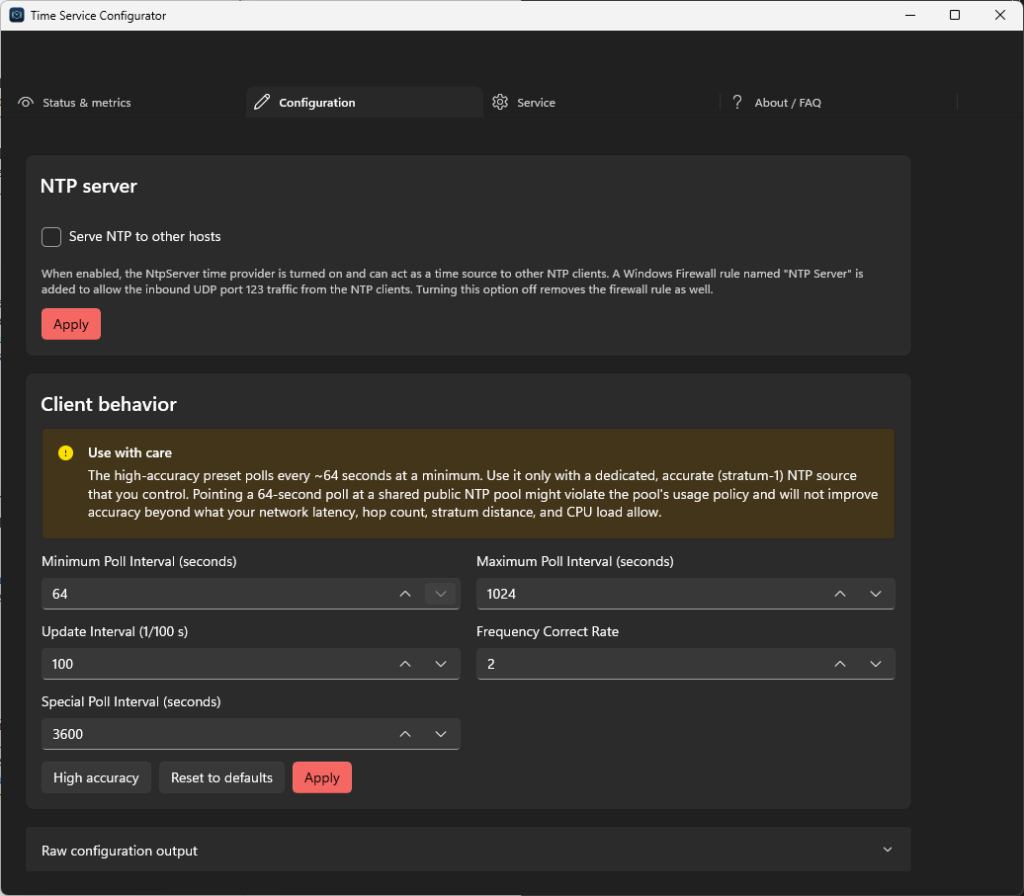Click the yellow warning icon in Use with care

point(65,453)
